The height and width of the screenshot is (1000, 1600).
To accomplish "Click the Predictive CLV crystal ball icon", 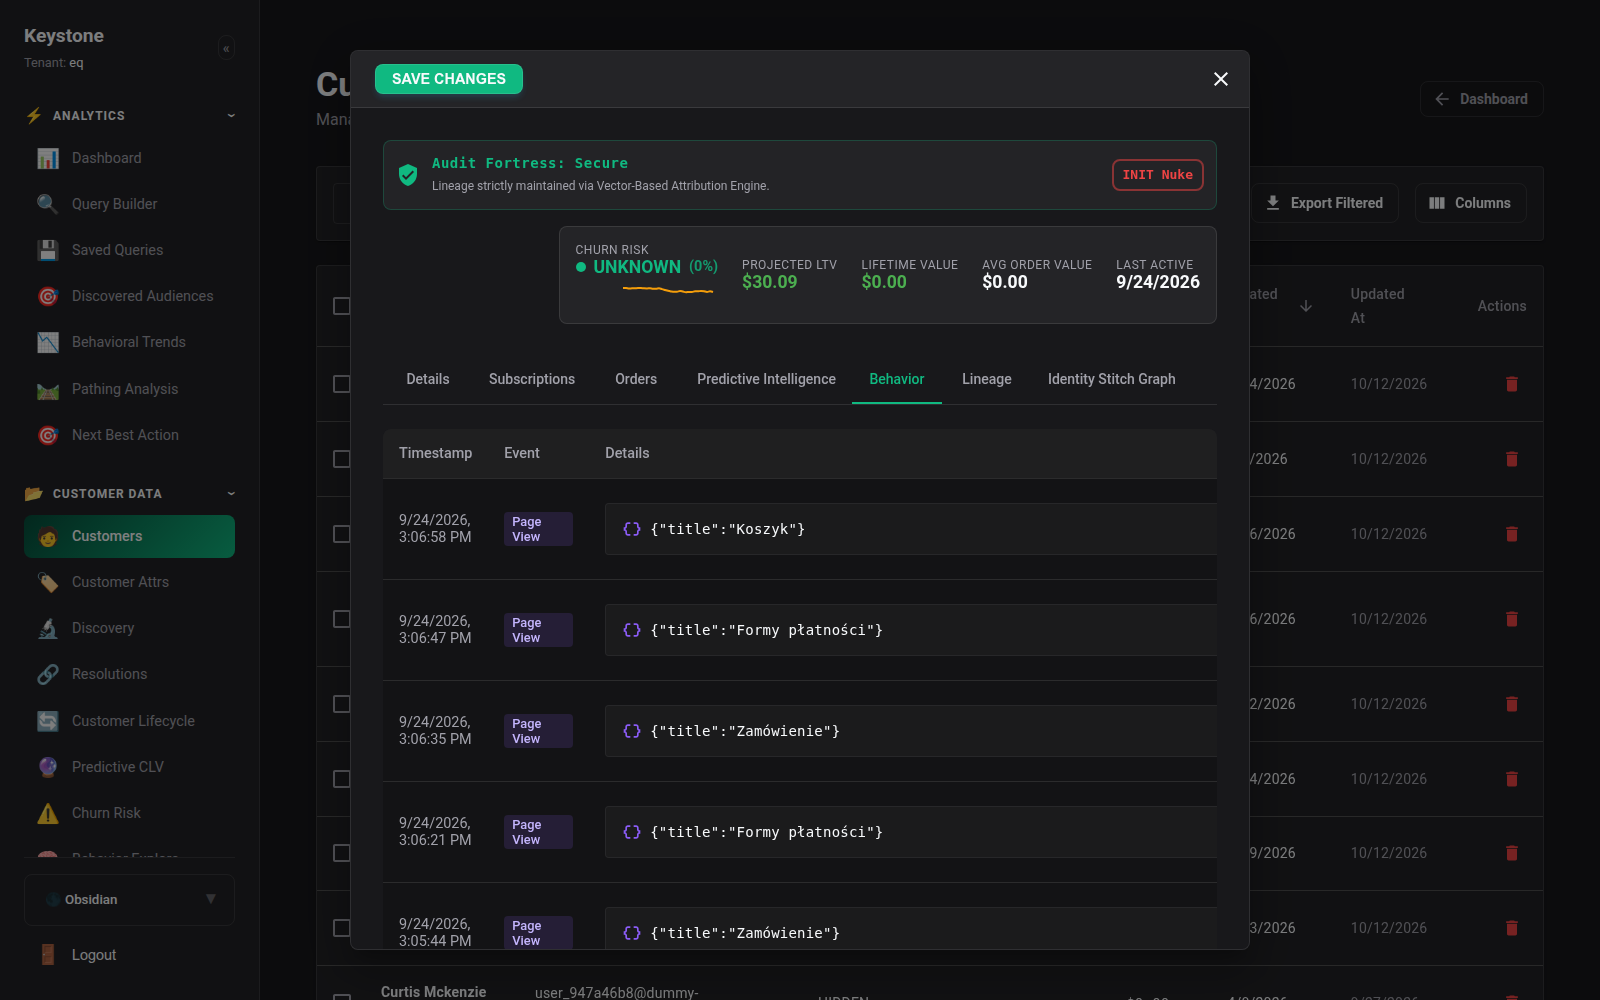I will (48, 767).
